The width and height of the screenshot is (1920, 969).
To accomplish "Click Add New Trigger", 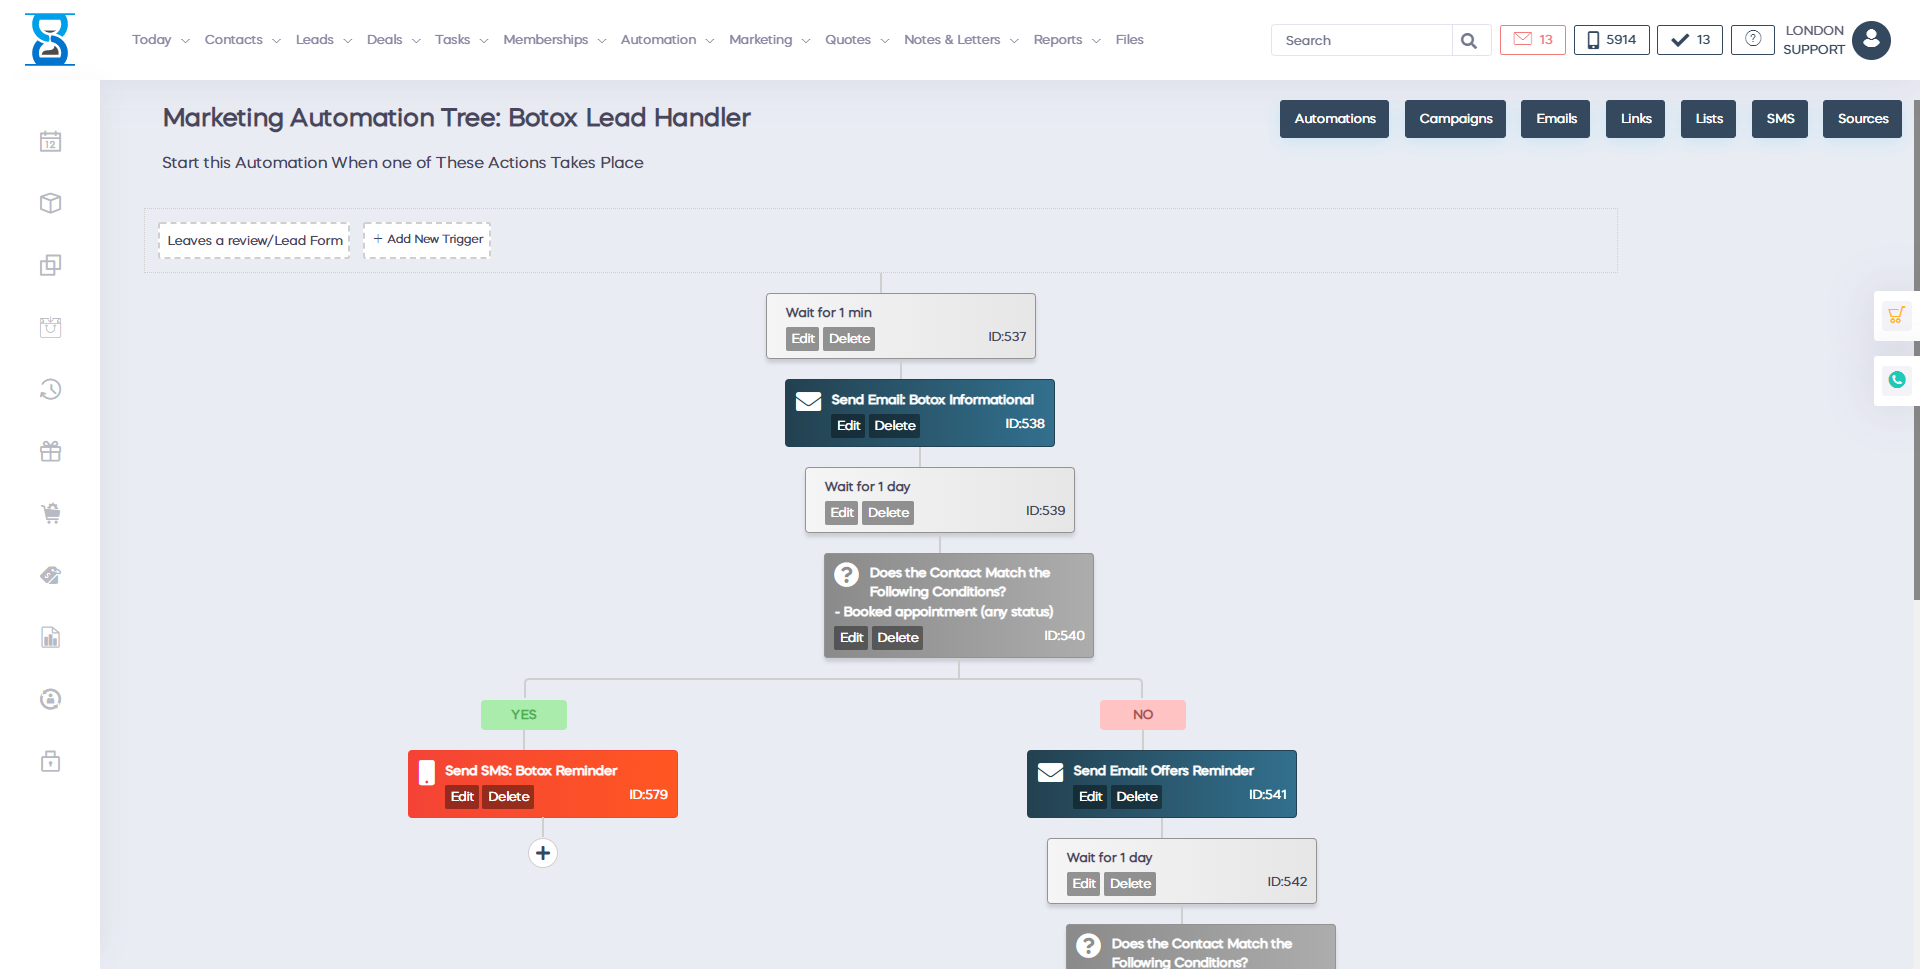I will click(427, 239).
